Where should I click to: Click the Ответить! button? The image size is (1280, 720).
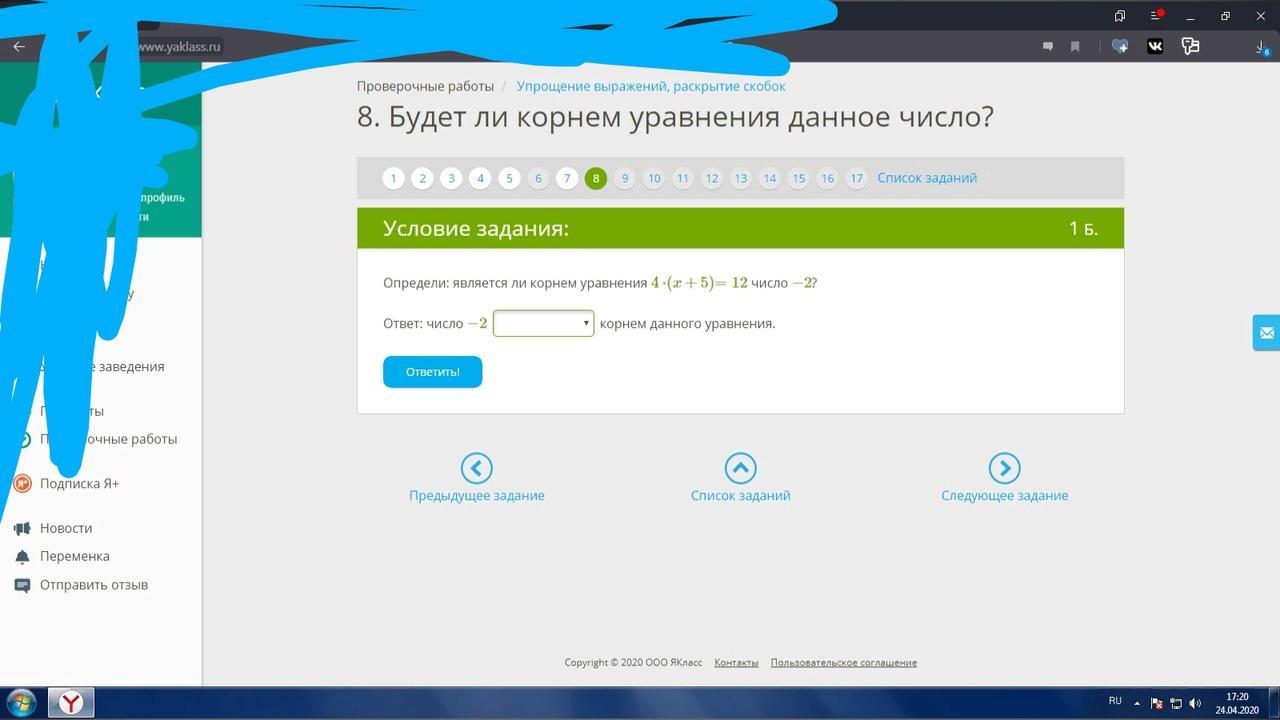coord(432,372)
